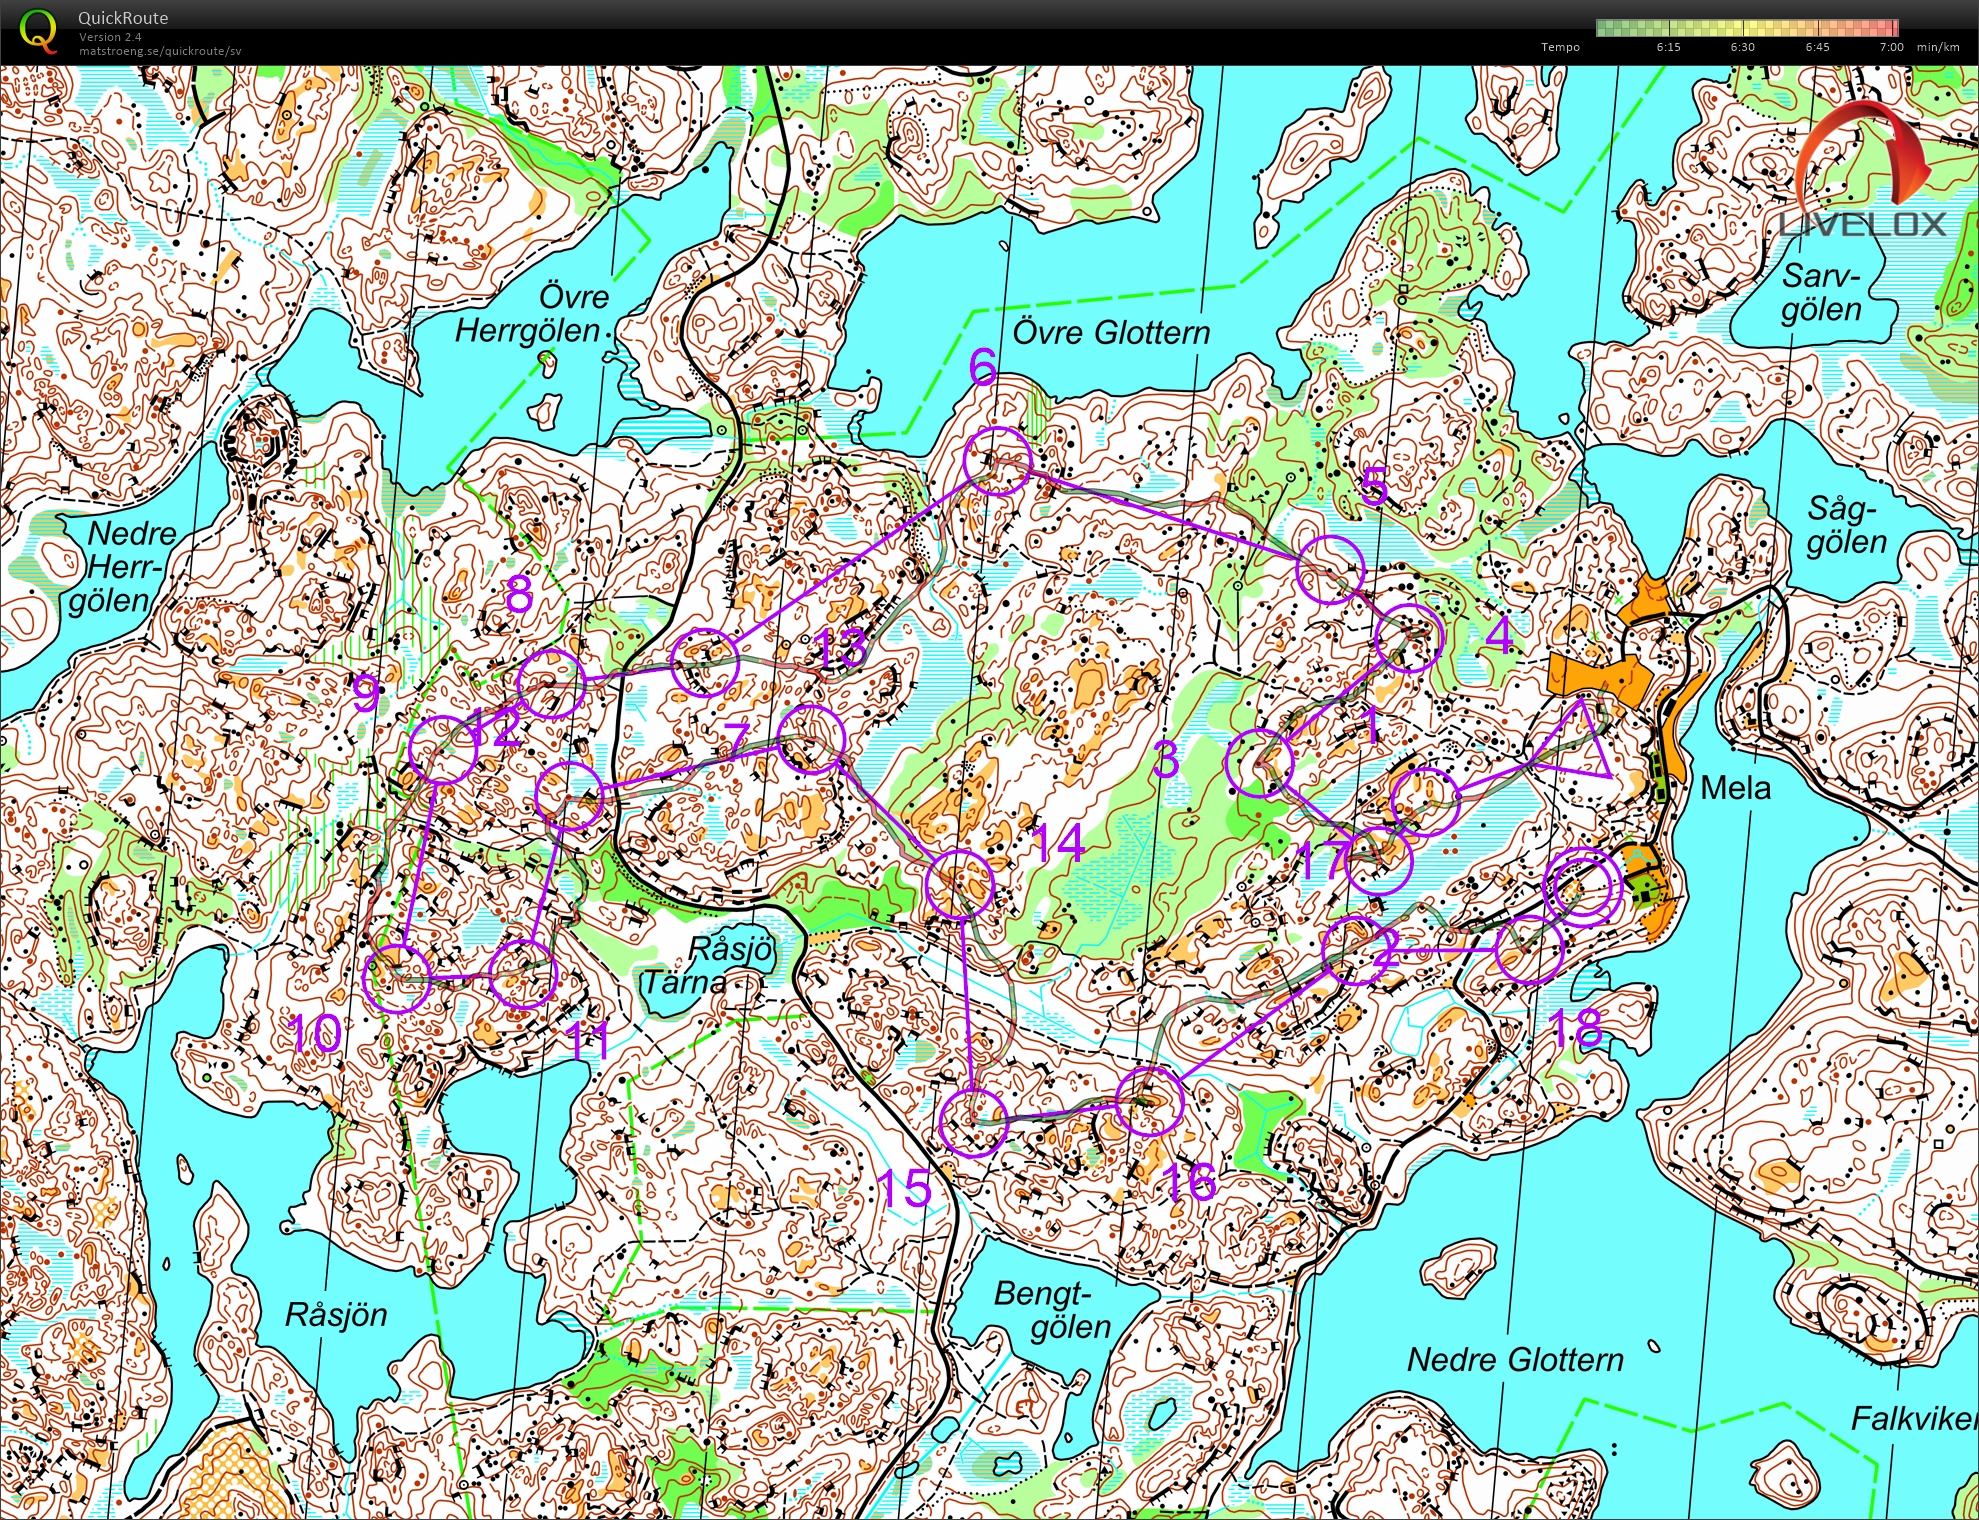Click the control circle linked to the start triangle
1979x1520 pixels.
(x=1425, y=801)
